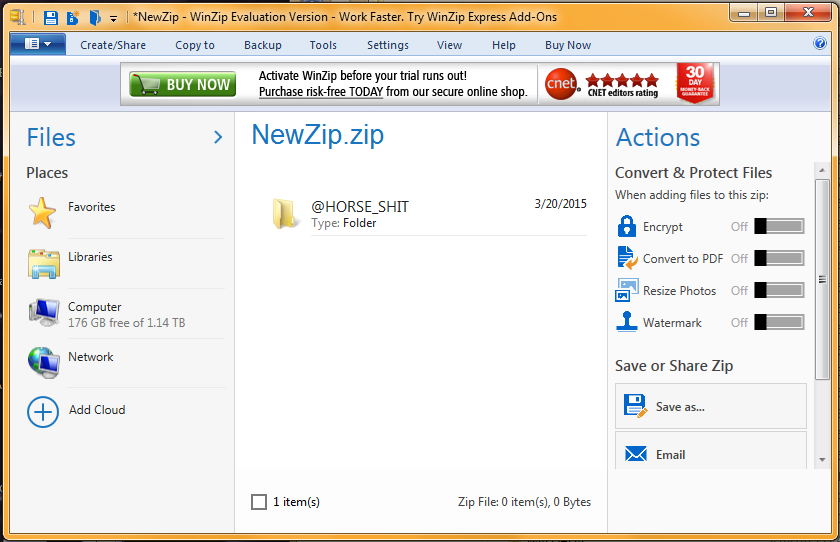
Task: Click the Save or Share Zip heading
Action: (x=674, y=366)
